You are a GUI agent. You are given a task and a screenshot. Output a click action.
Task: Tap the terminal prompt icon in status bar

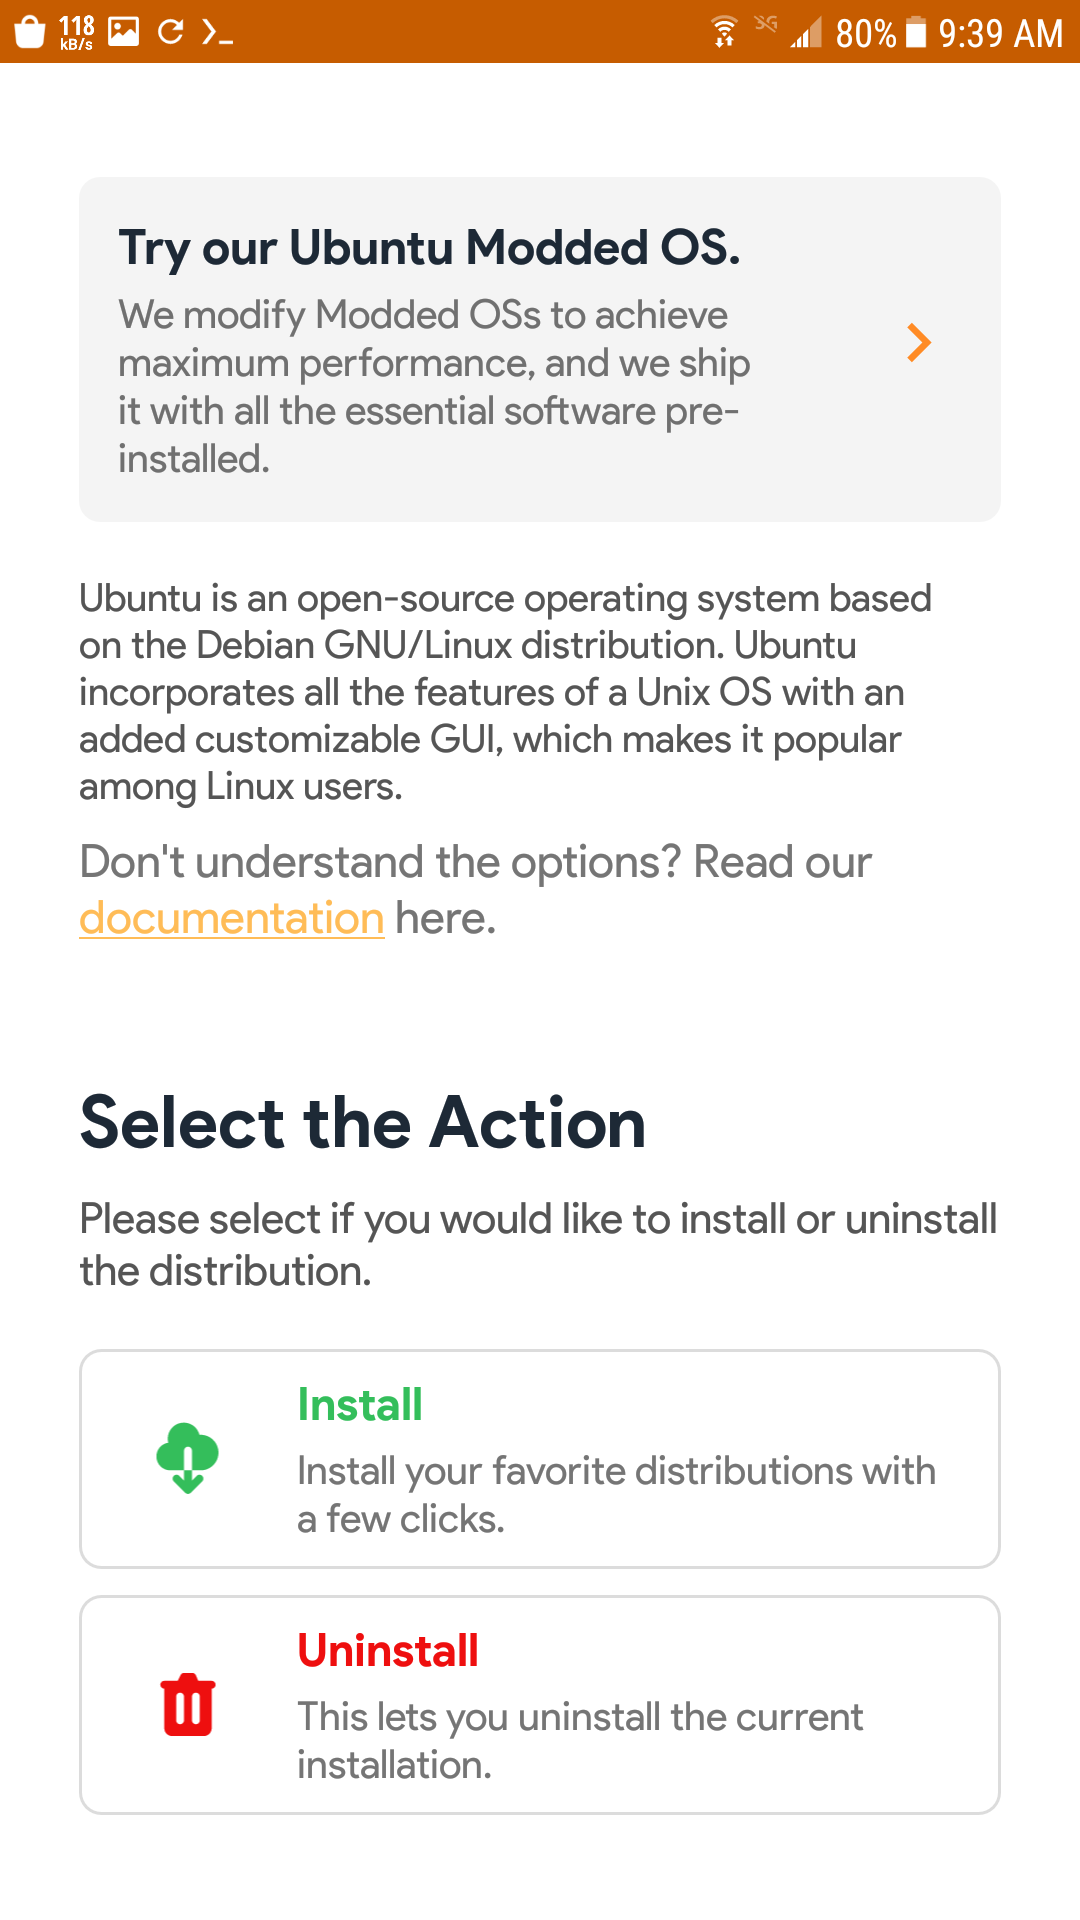tap(217, 33)
